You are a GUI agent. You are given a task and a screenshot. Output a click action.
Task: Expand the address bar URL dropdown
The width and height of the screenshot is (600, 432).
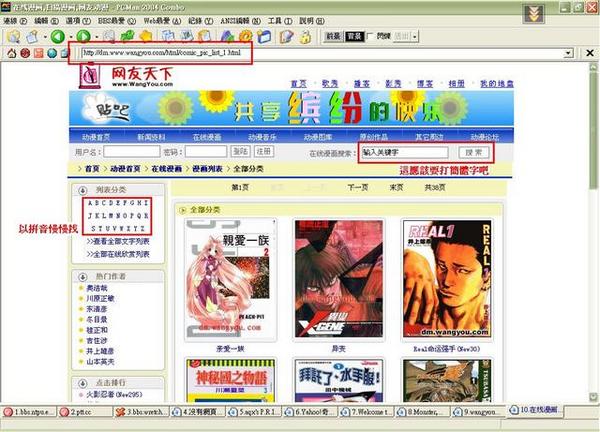(x=569, y=53)
